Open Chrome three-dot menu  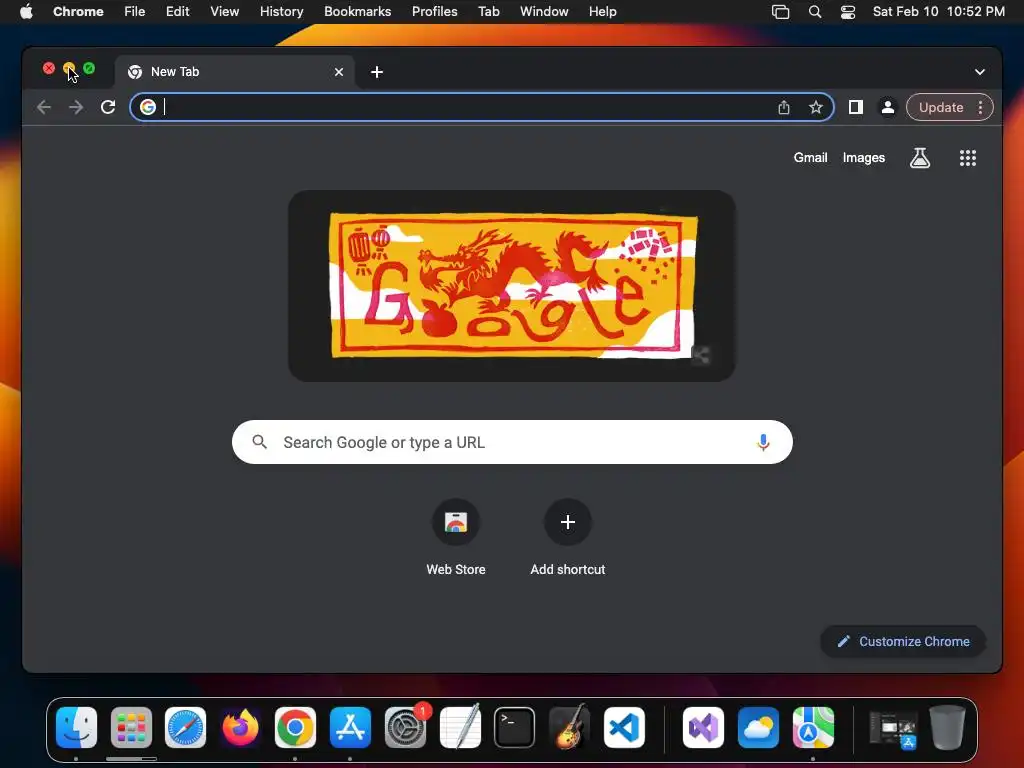point(980,107)
